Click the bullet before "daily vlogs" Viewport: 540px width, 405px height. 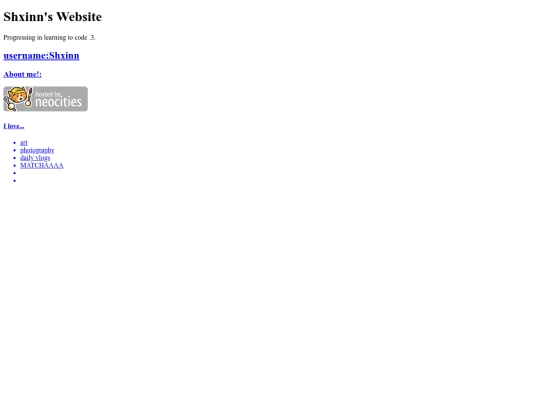click(x=15, y=158)
